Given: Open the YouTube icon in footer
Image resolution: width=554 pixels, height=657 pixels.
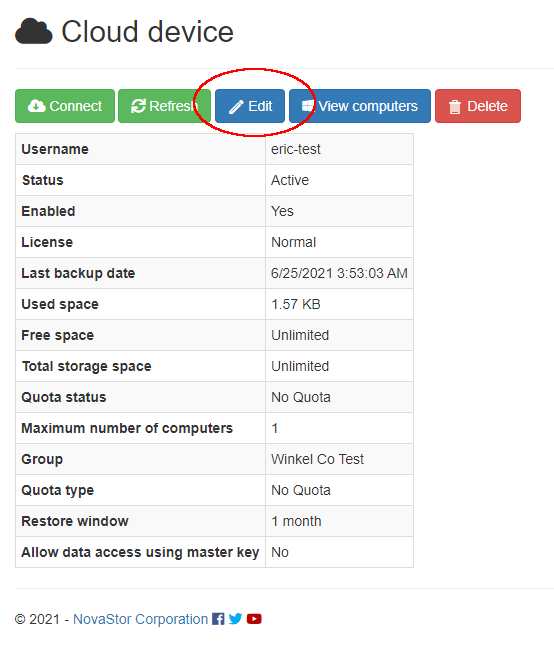Looking at the screenshot, I should [x=254, y=619].
